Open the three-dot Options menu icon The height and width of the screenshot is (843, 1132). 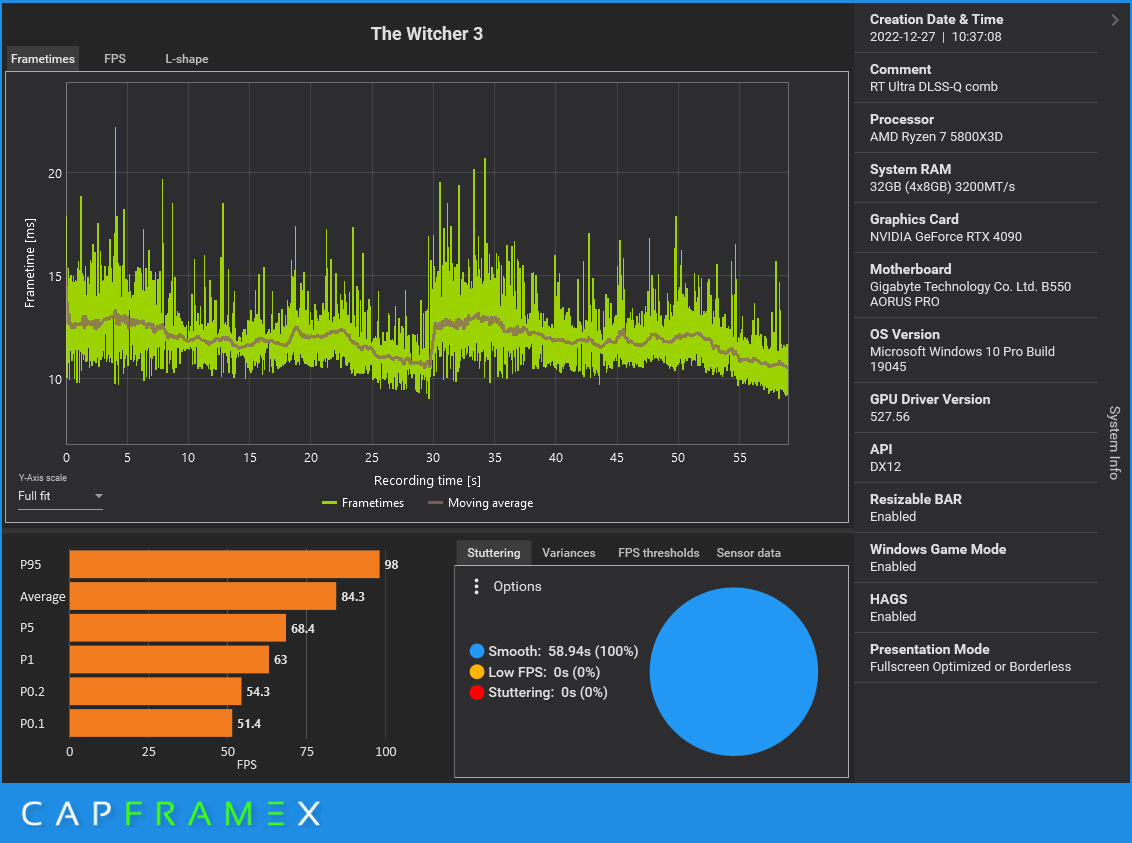click(x=476, y=586)
